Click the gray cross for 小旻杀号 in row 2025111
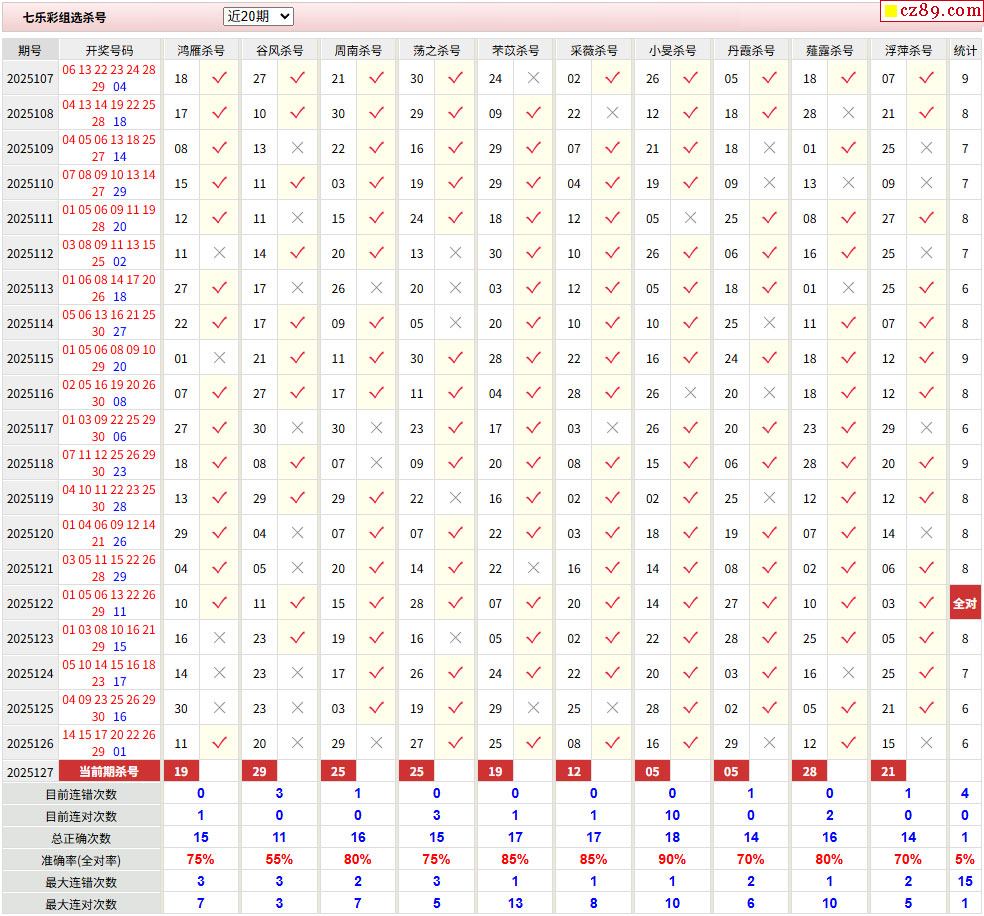The image size is (984, 916). click(x=690, y=218)
